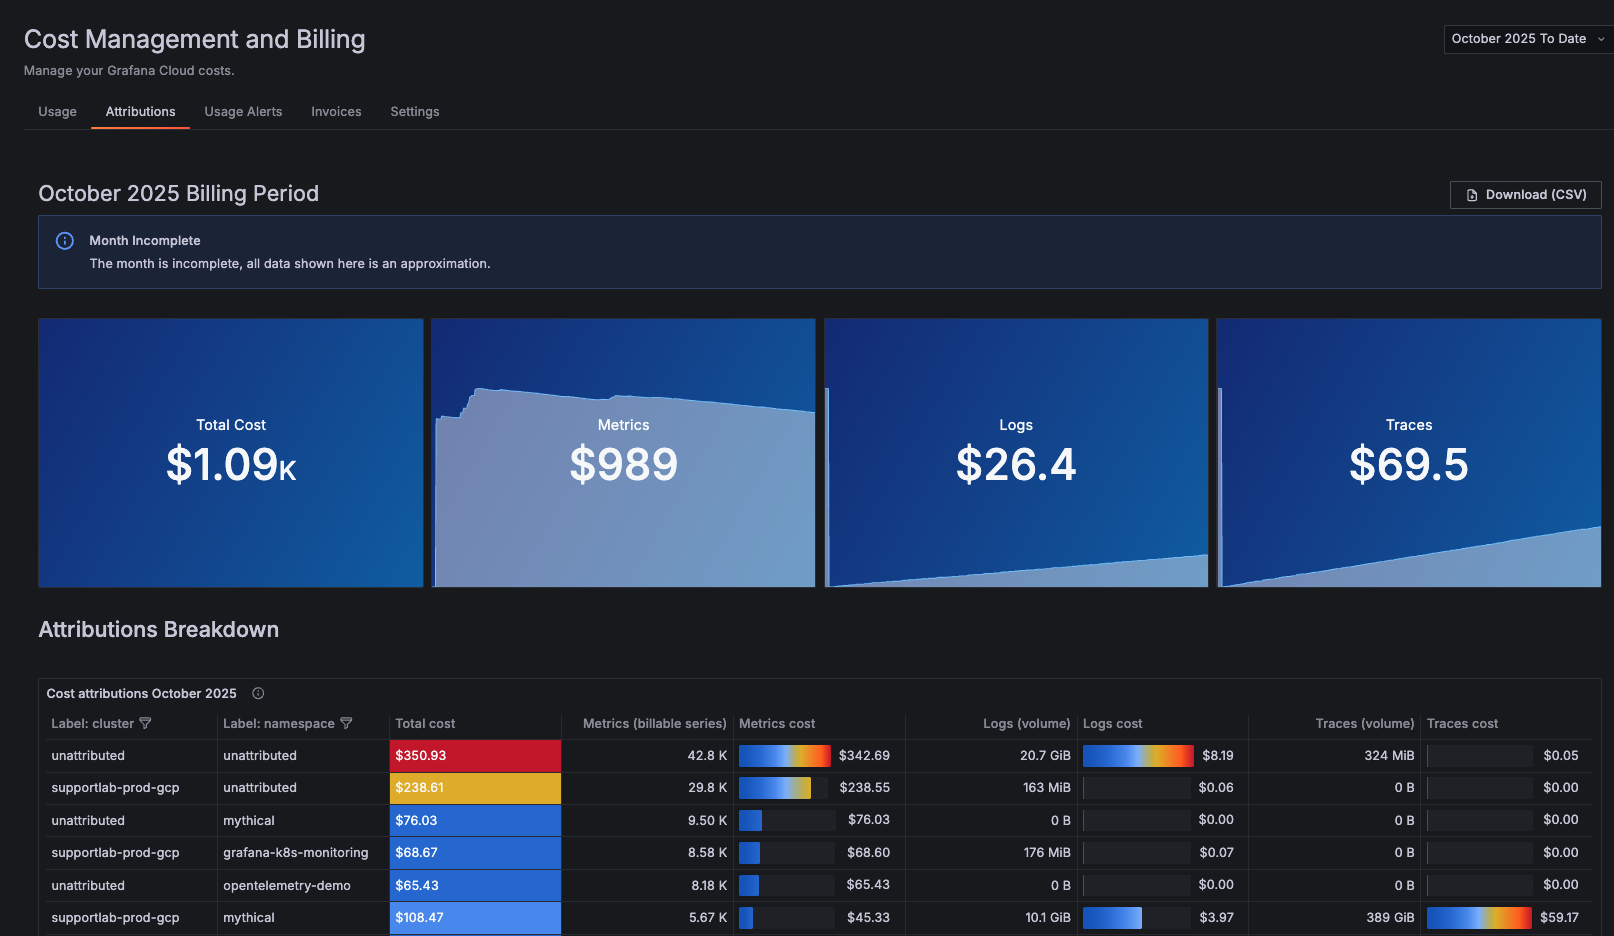
Task: Click the Total cost column header to sort
Action: [425, 723]
